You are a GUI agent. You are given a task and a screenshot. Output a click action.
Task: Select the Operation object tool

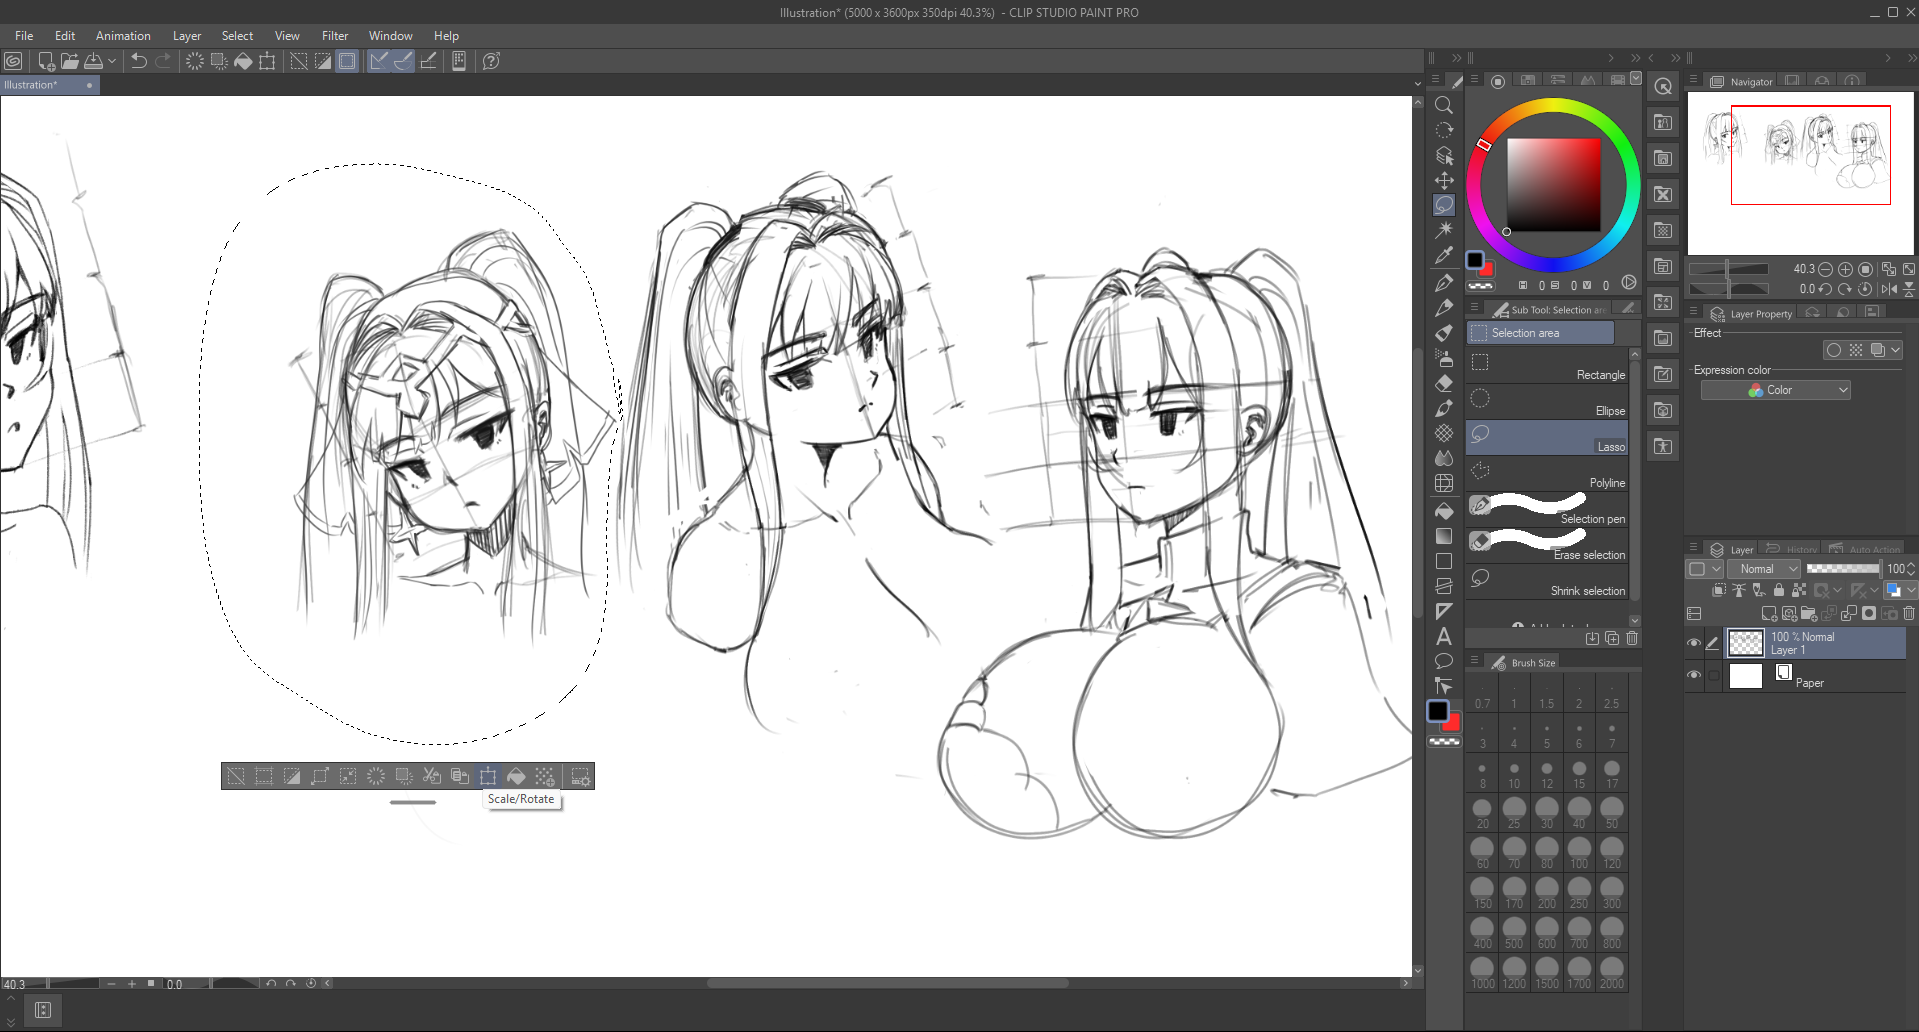pyautogui.click(x=1444, y=155)
